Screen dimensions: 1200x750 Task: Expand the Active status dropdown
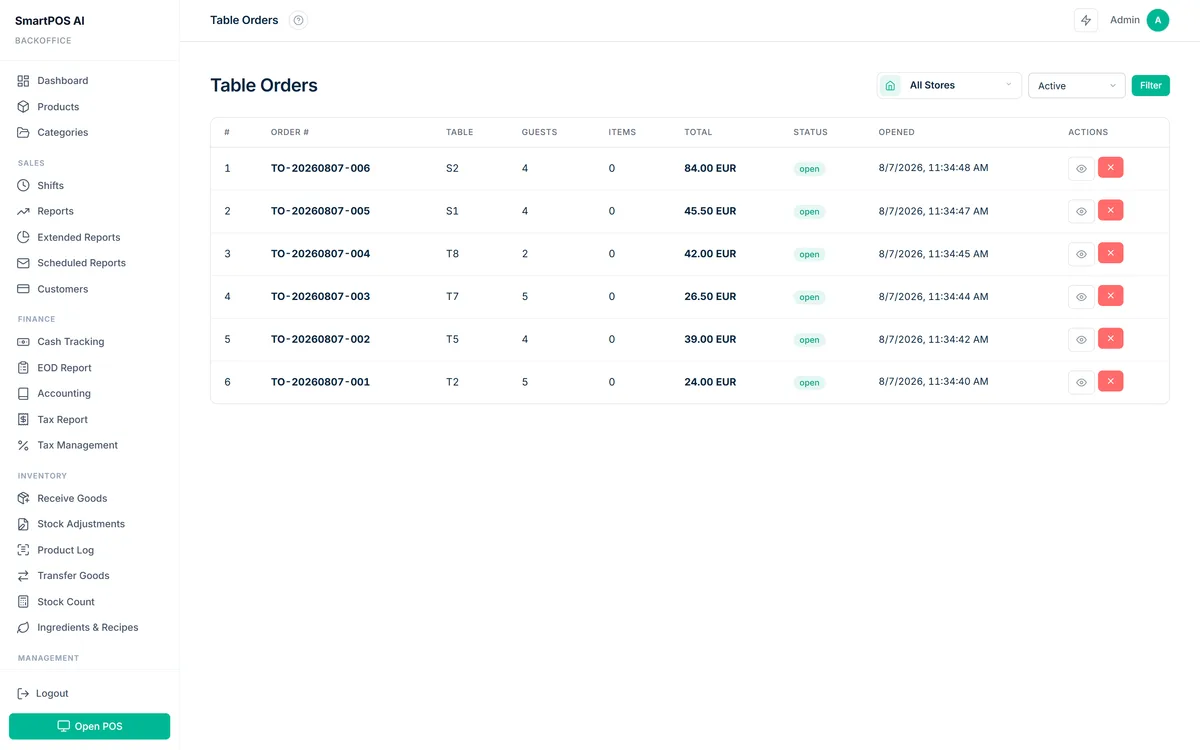point(1077,86)
